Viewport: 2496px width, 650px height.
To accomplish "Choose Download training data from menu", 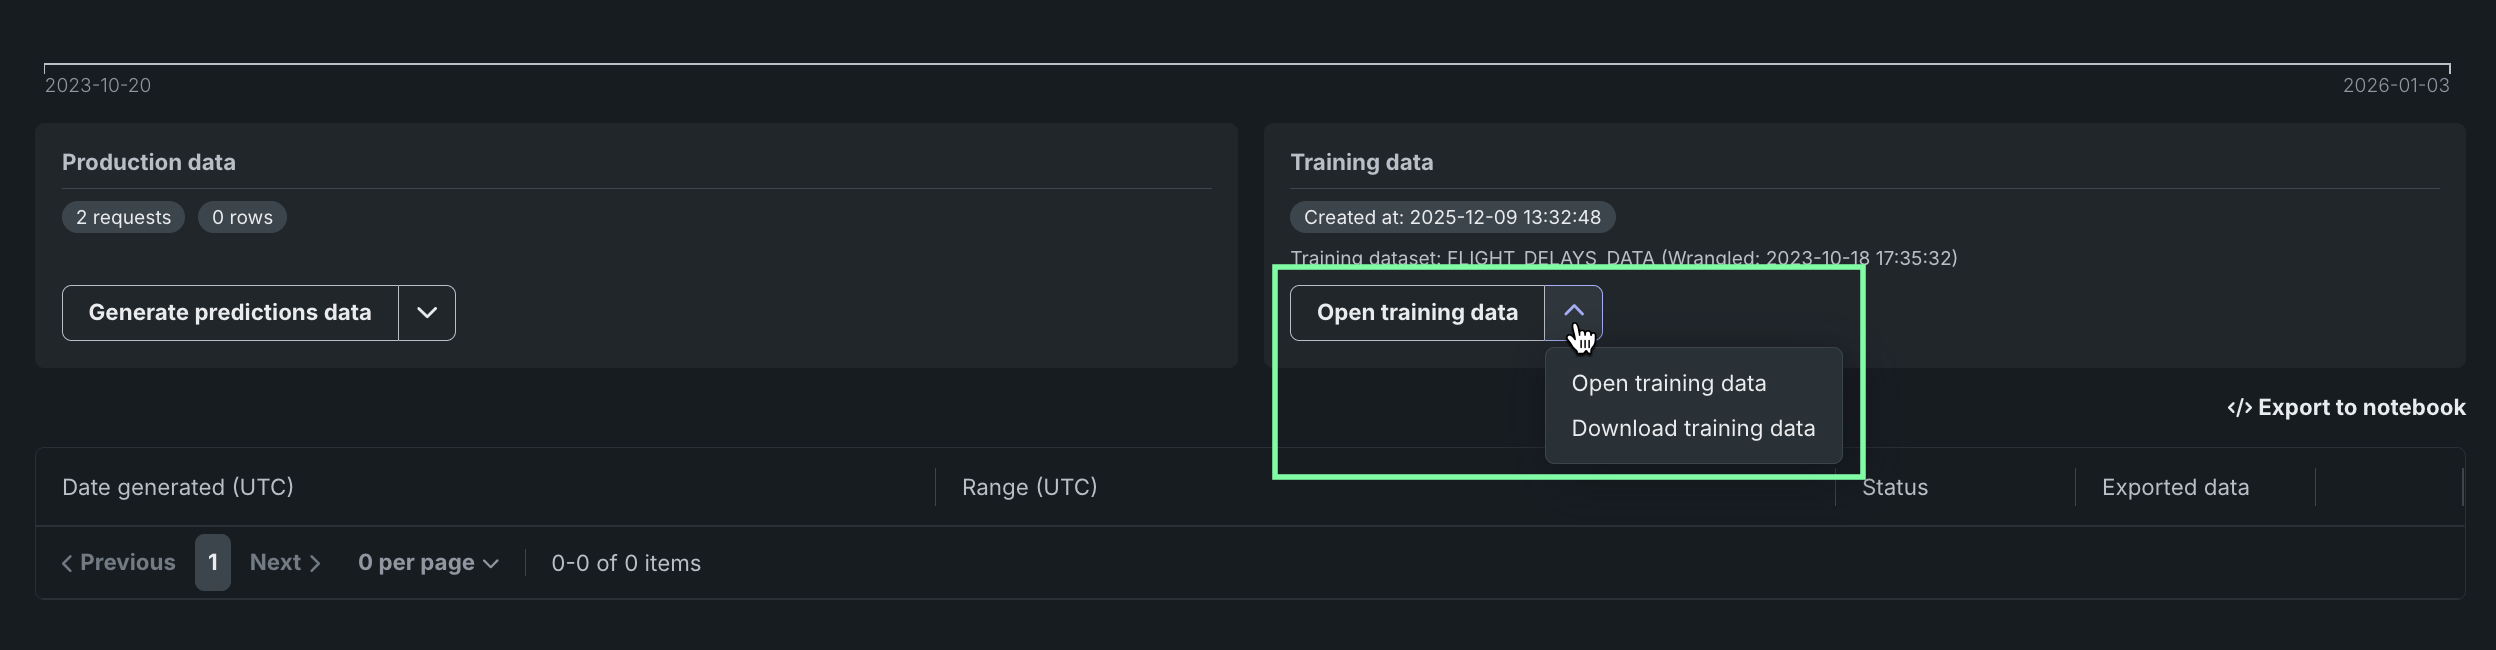I will click(x=1692, y=429).
